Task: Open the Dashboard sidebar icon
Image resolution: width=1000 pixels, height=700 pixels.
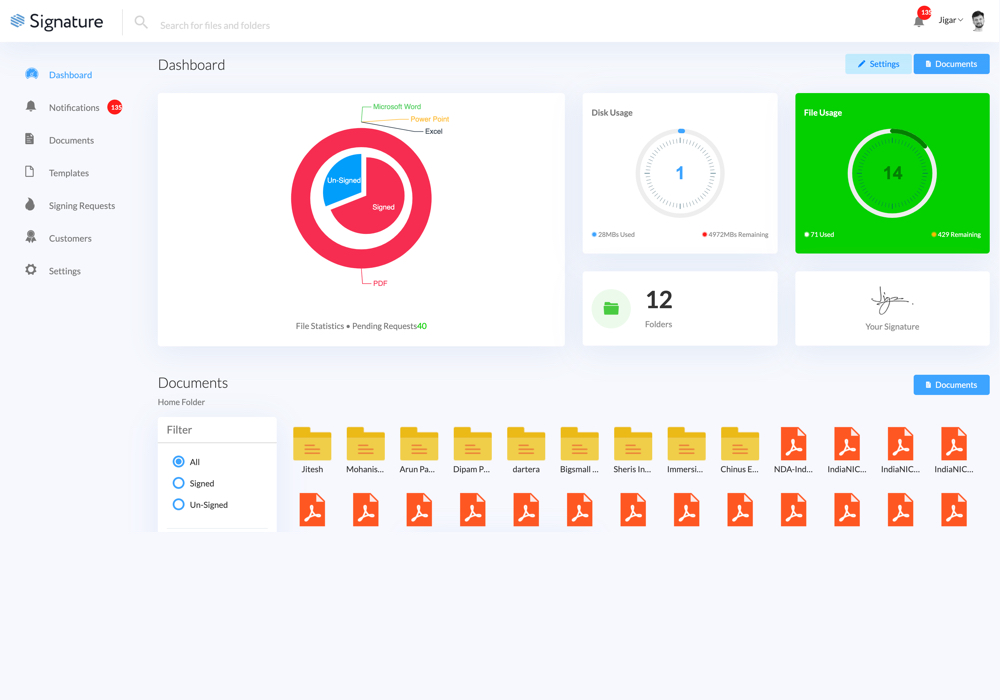Action: pyautogui.click(x=32, y=74)
